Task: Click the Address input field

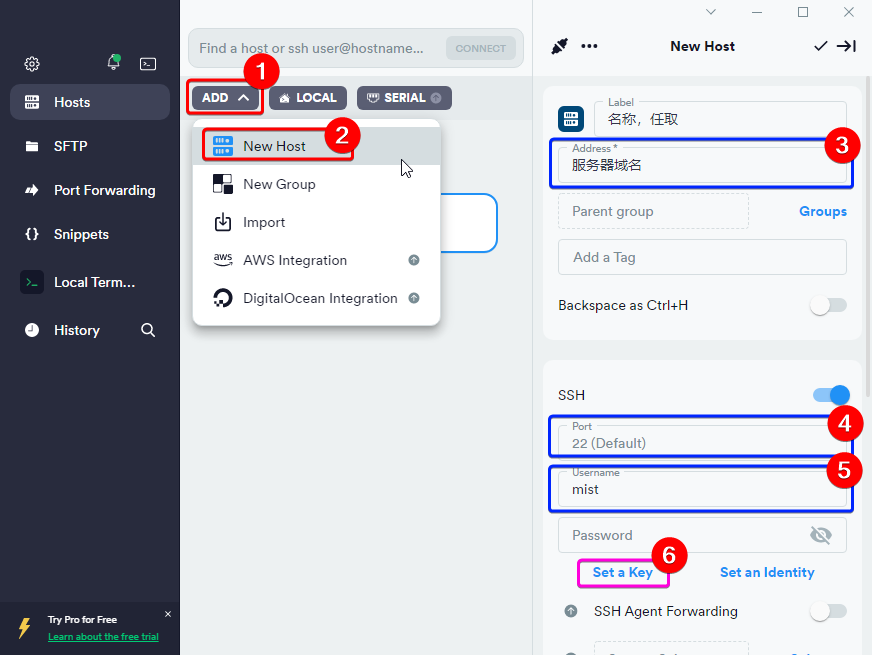Action: 700,165
